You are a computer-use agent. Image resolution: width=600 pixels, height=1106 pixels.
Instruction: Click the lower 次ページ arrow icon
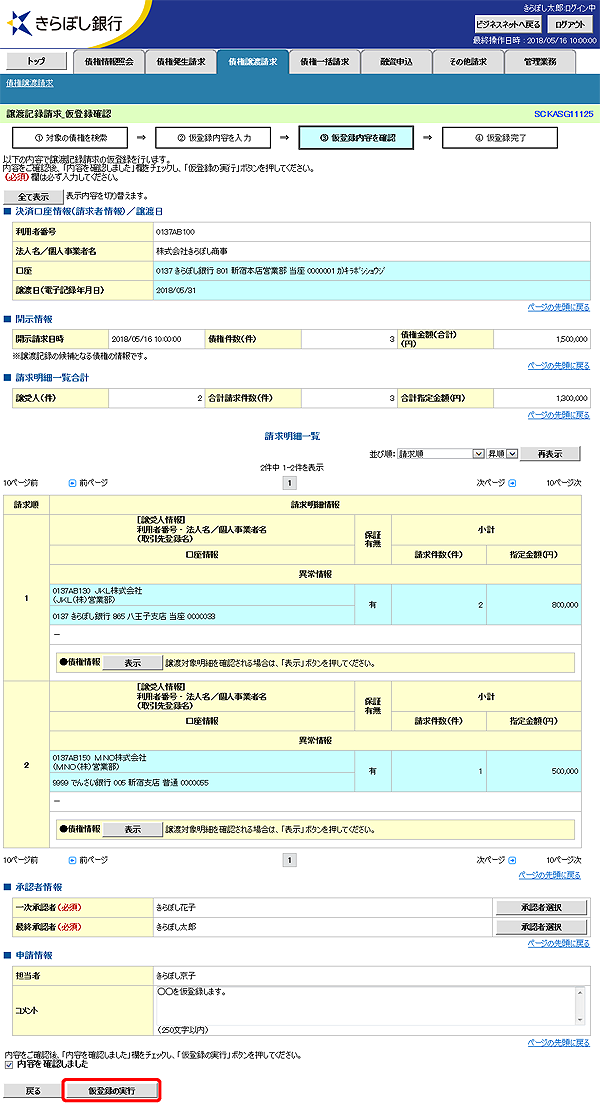click(x=513, y=861)
